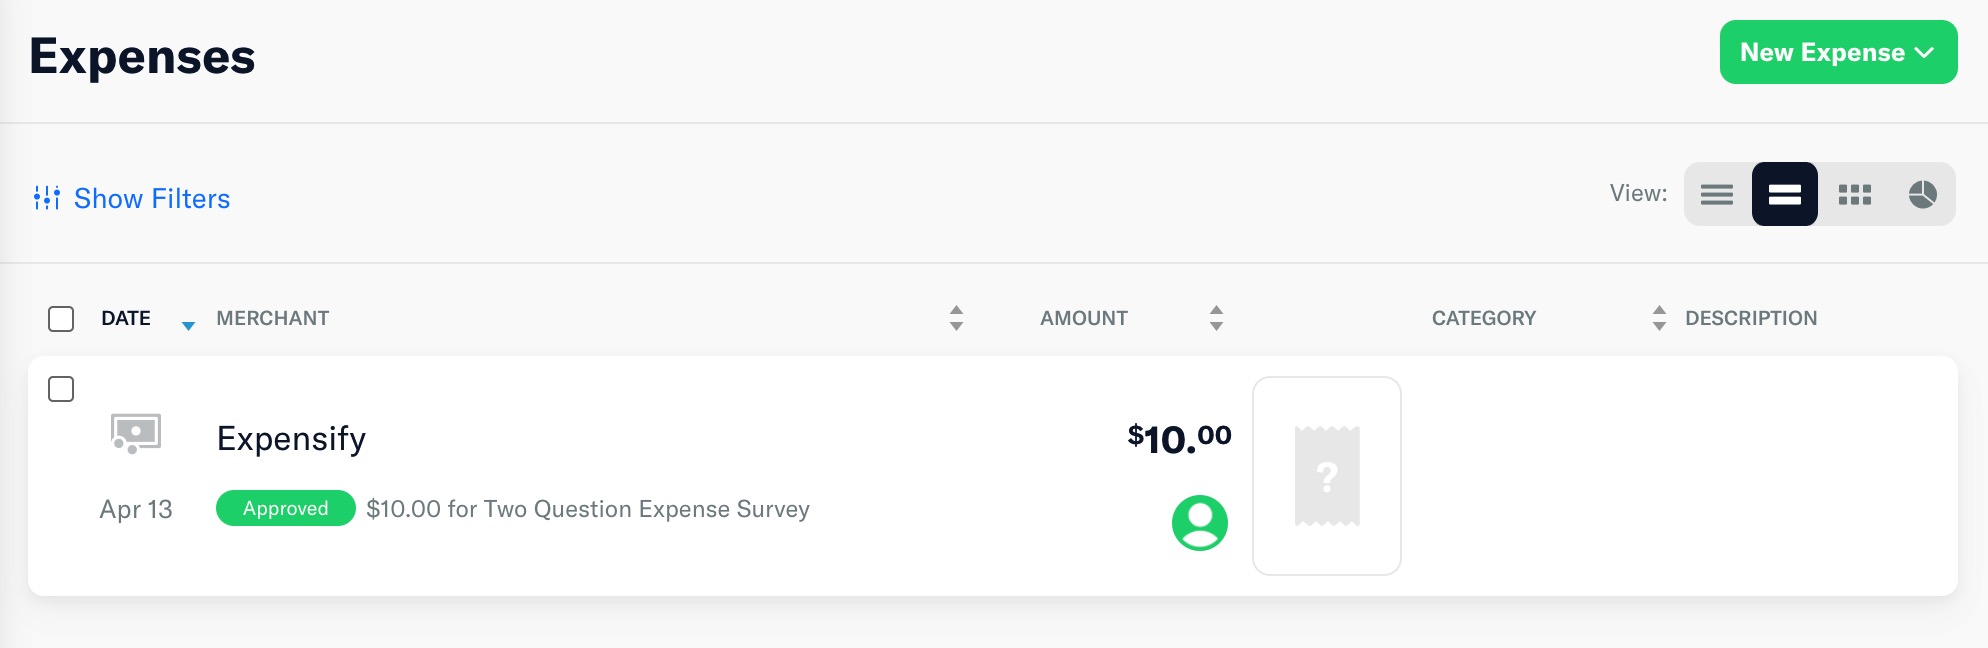This screenshot has height=648, width=1988.
Task: Show filters via the Show Filters link
Action: tap(152, 198)
